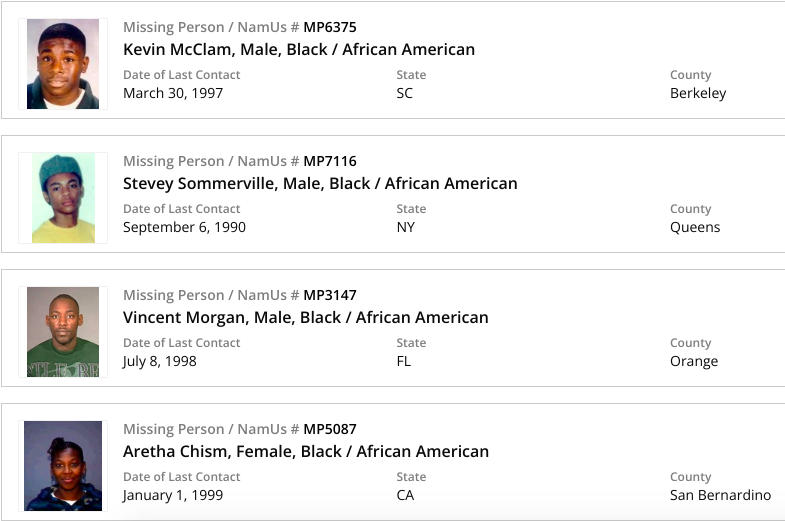Select the date September 6, 1990
Screen dimensions: 785x521
point(184,227)
